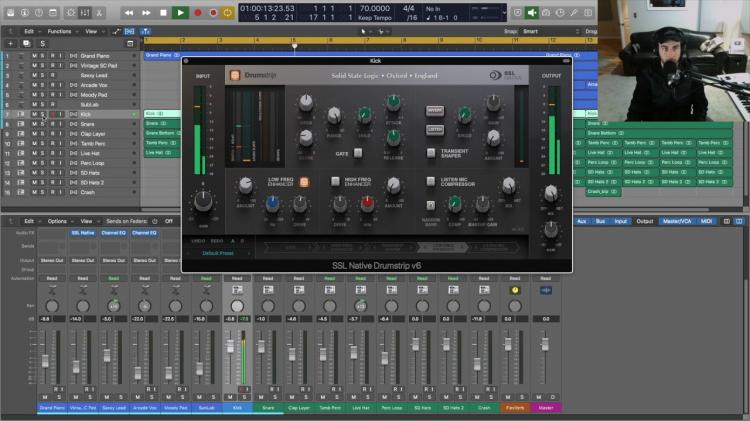Click the Drumstrip power icon in plugin header
The image size is (750, 421).
point(235,76)
